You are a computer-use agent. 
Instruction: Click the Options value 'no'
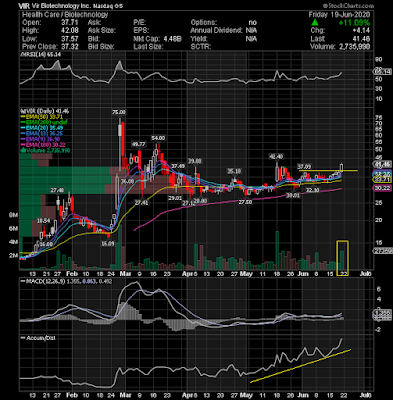(253, 23)
